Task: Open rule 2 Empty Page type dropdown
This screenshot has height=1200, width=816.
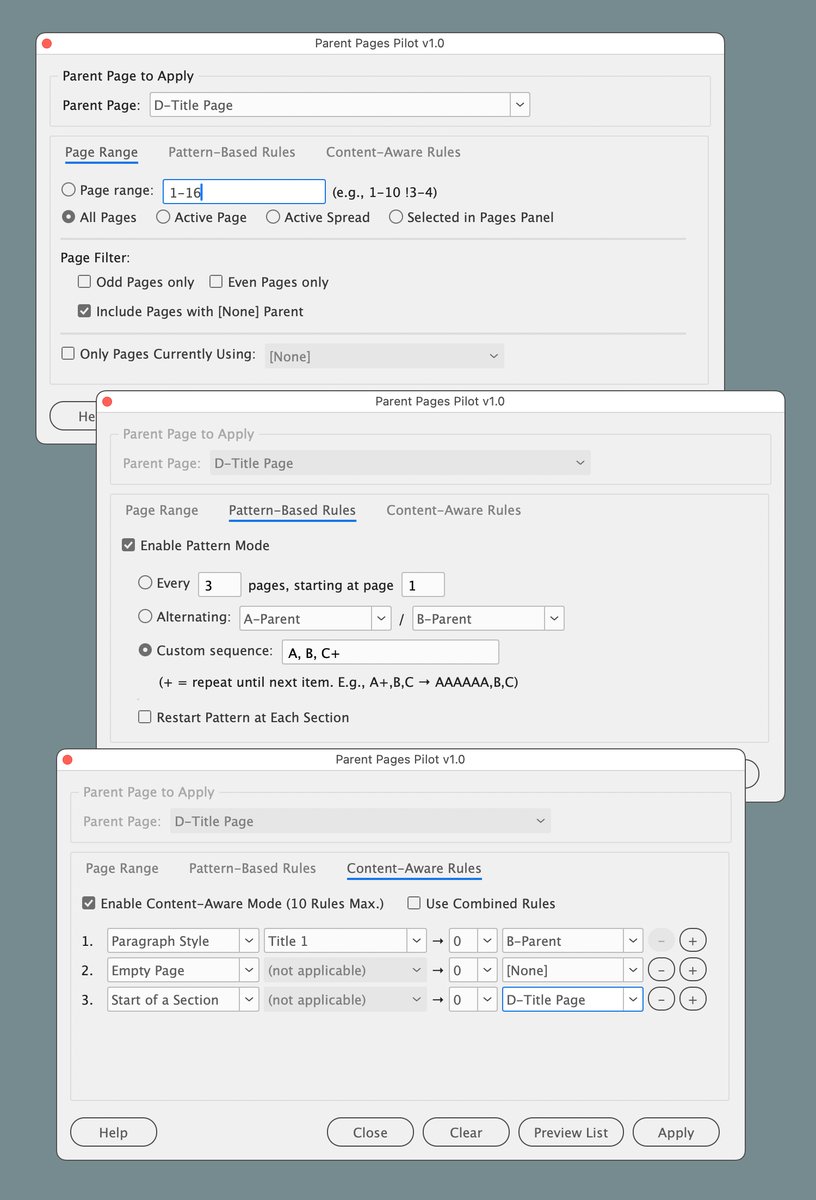Action: 183,970
